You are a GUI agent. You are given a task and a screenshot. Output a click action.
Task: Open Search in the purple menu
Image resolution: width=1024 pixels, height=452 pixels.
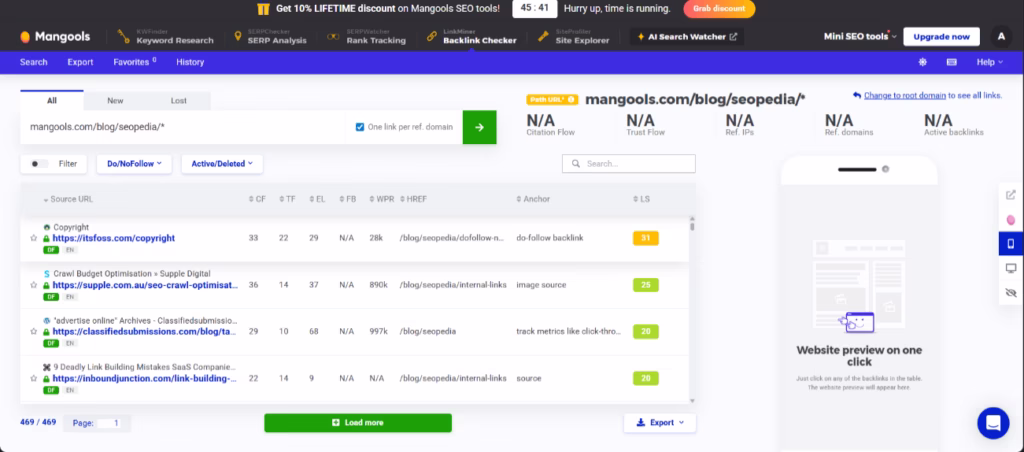[x=33, y=62]
